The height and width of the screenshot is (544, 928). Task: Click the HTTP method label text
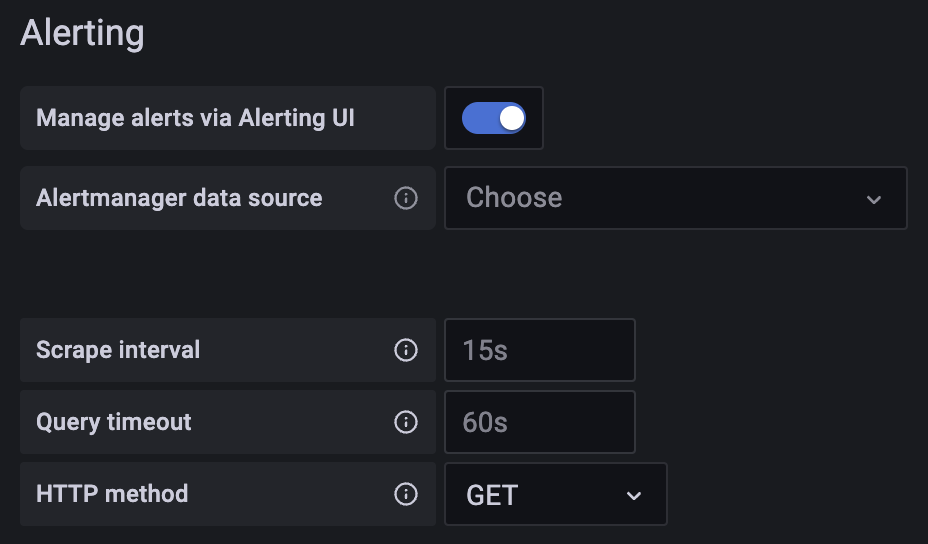[x=112, y=494]
